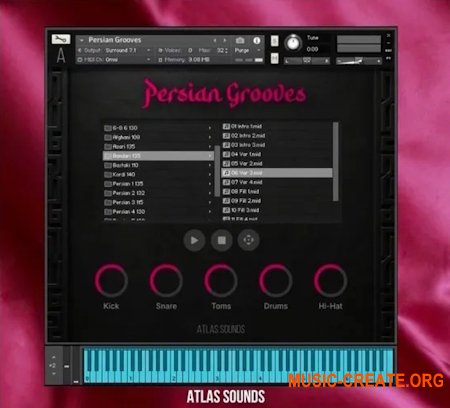Select the 6-8 6 130 folder
Screen dimensions: 450x408
click(x=158, y=128)
